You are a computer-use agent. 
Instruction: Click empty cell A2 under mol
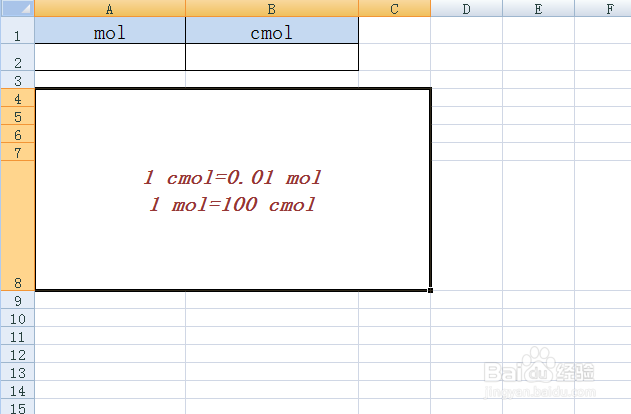pos(110,57)
